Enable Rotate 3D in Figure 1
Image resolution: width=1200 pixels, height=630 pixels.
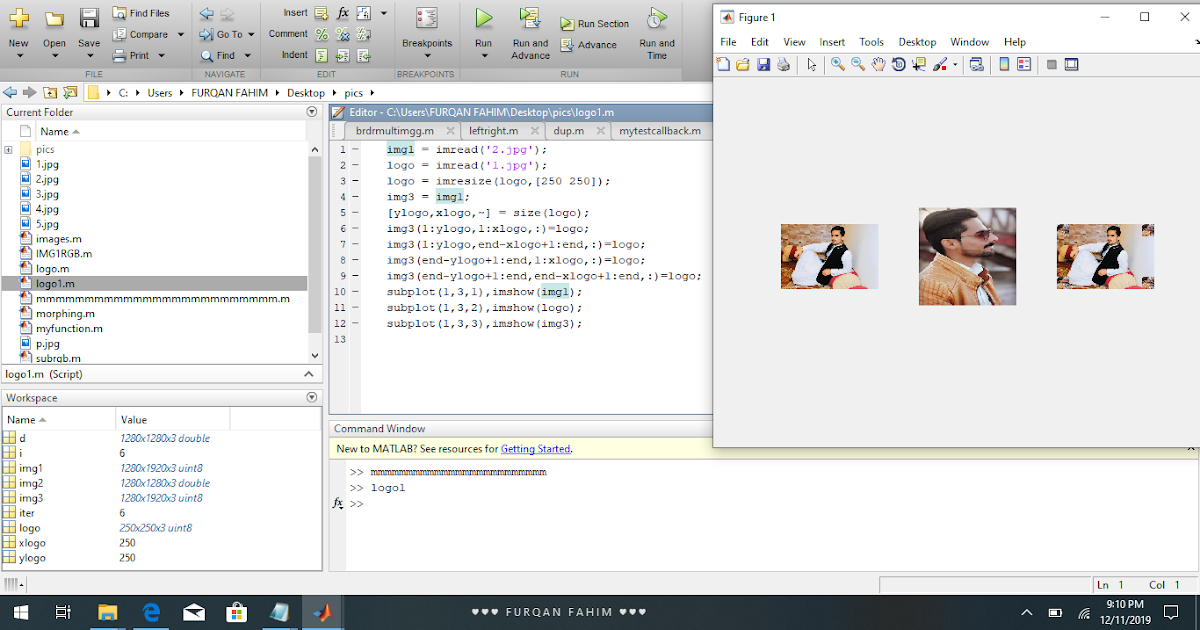point(900,63)
